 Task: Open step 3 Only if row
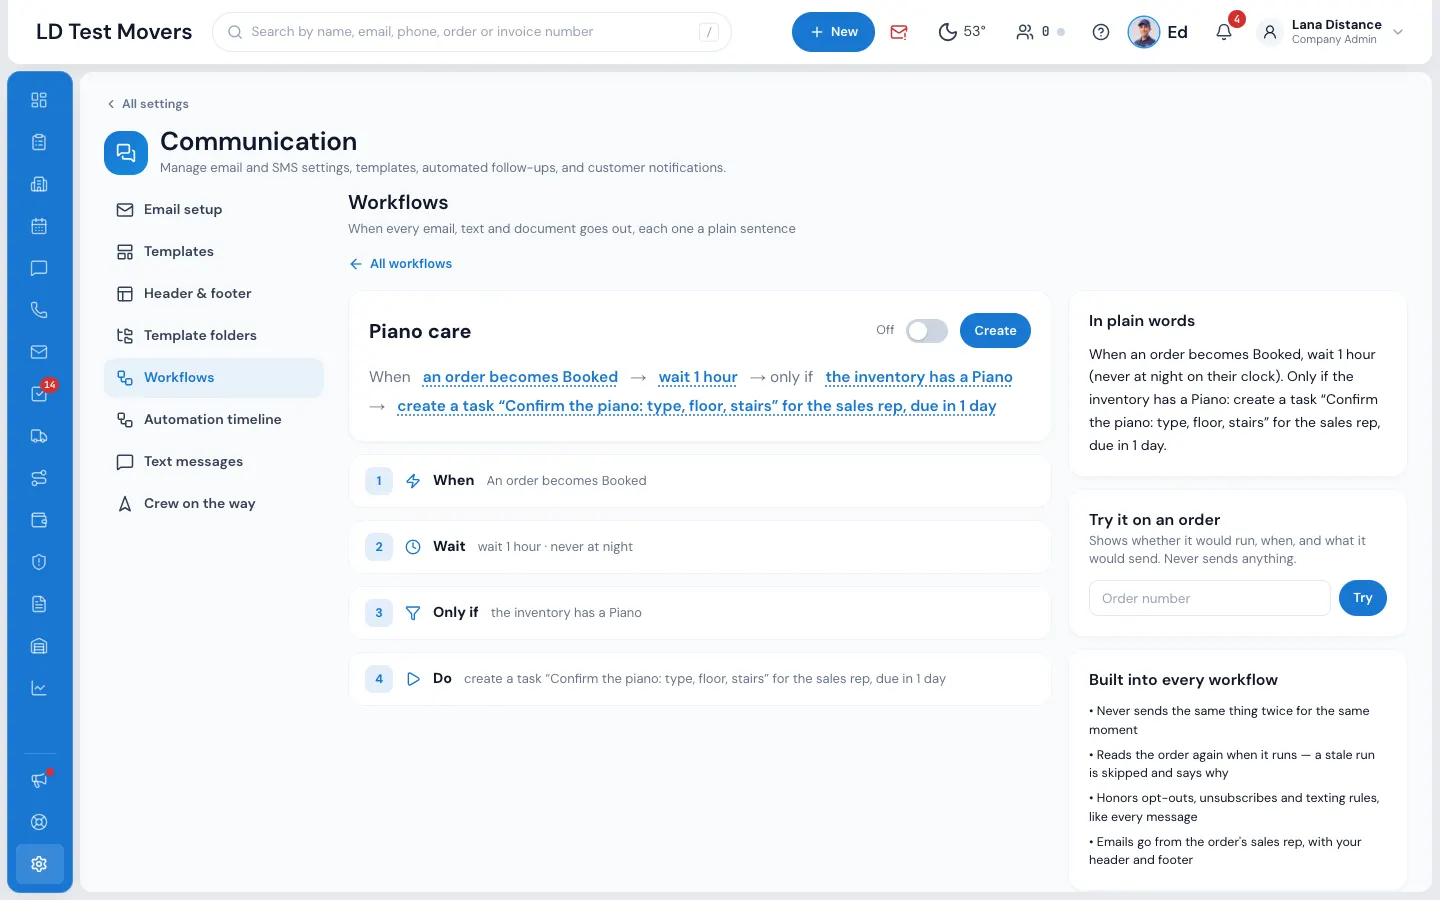point(700,613)
